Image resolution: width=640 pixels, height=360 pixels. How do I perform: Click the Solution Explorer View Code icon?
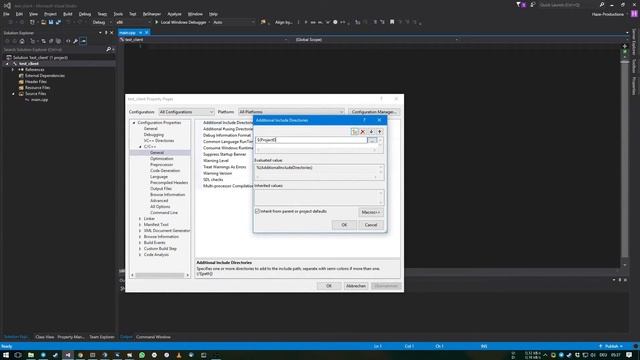click(x=68, y=41)
